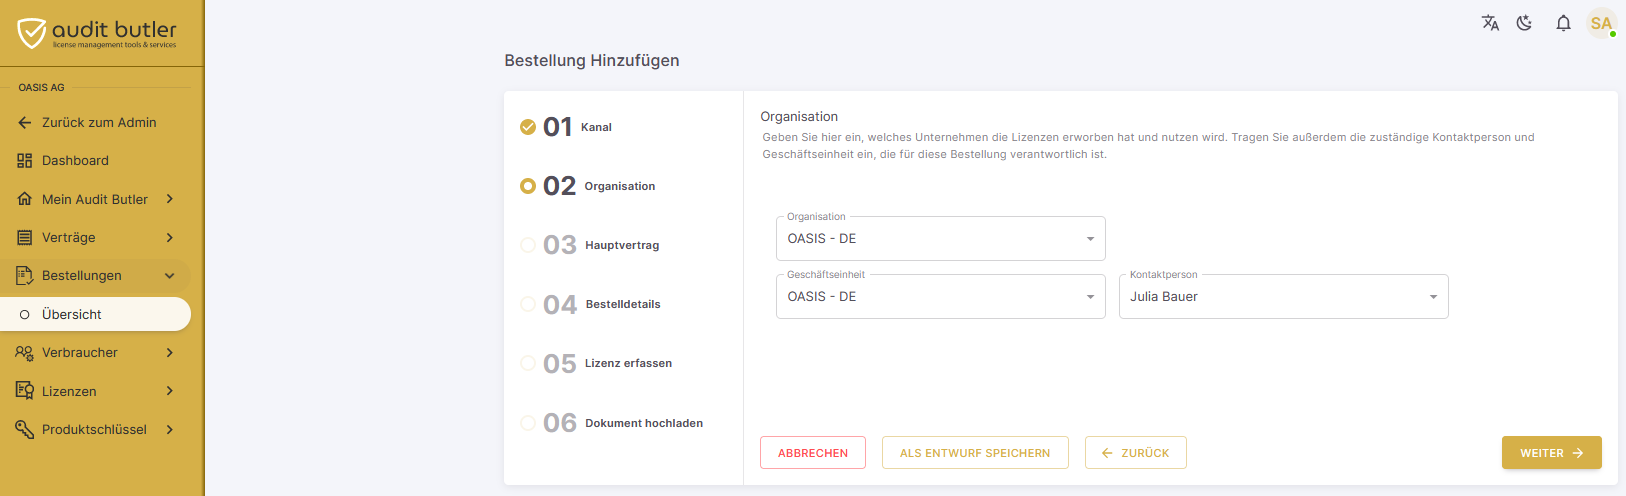Open the Übersicht menu item
This screenshot has height=496, width=1626.
coord(96,314)
